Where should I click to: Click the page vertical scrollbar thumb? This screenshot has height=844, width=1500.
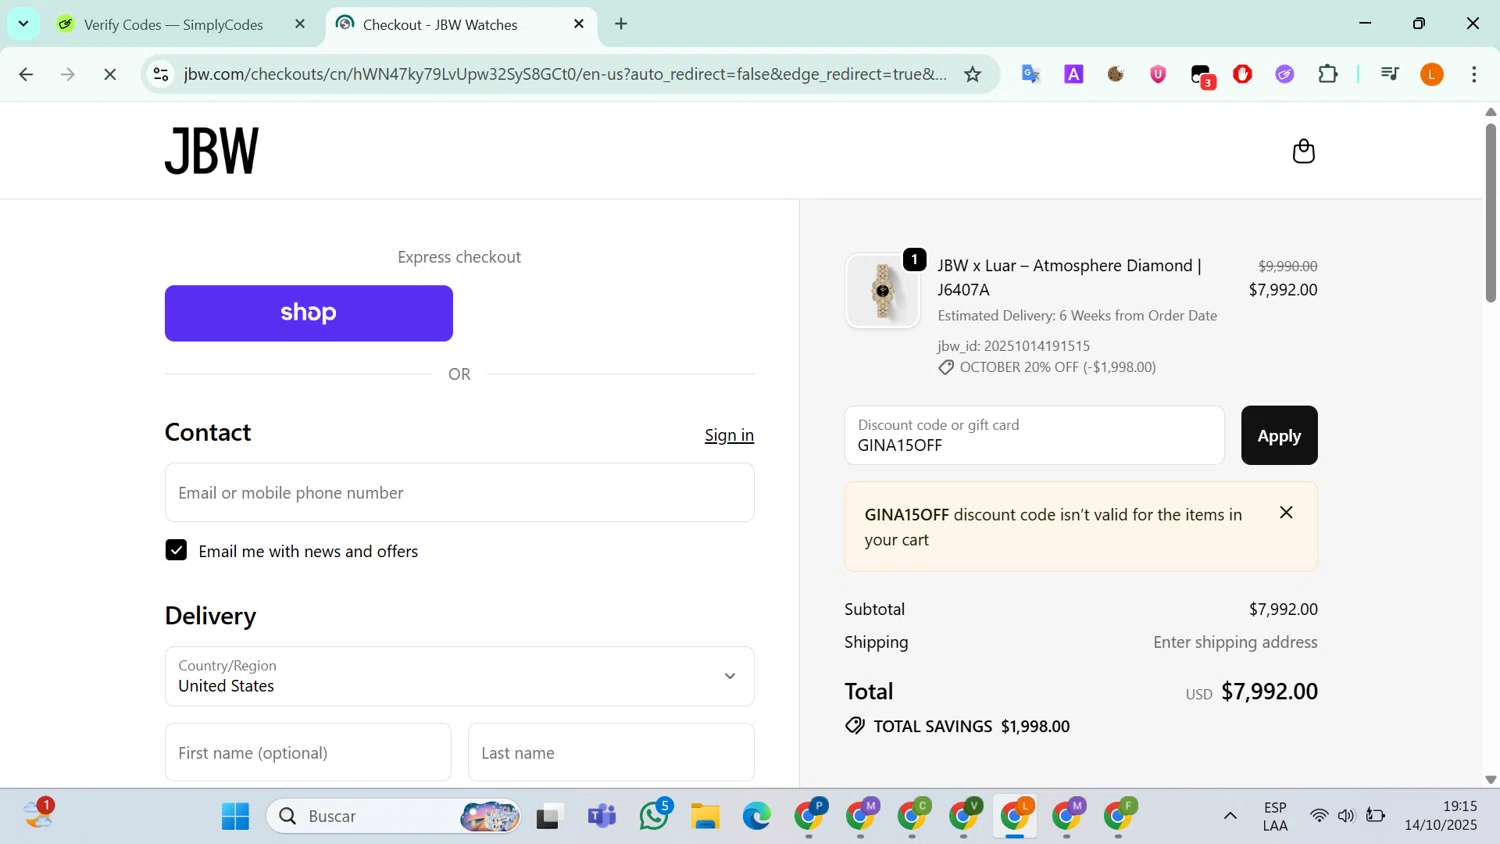tap(1490, 212)
